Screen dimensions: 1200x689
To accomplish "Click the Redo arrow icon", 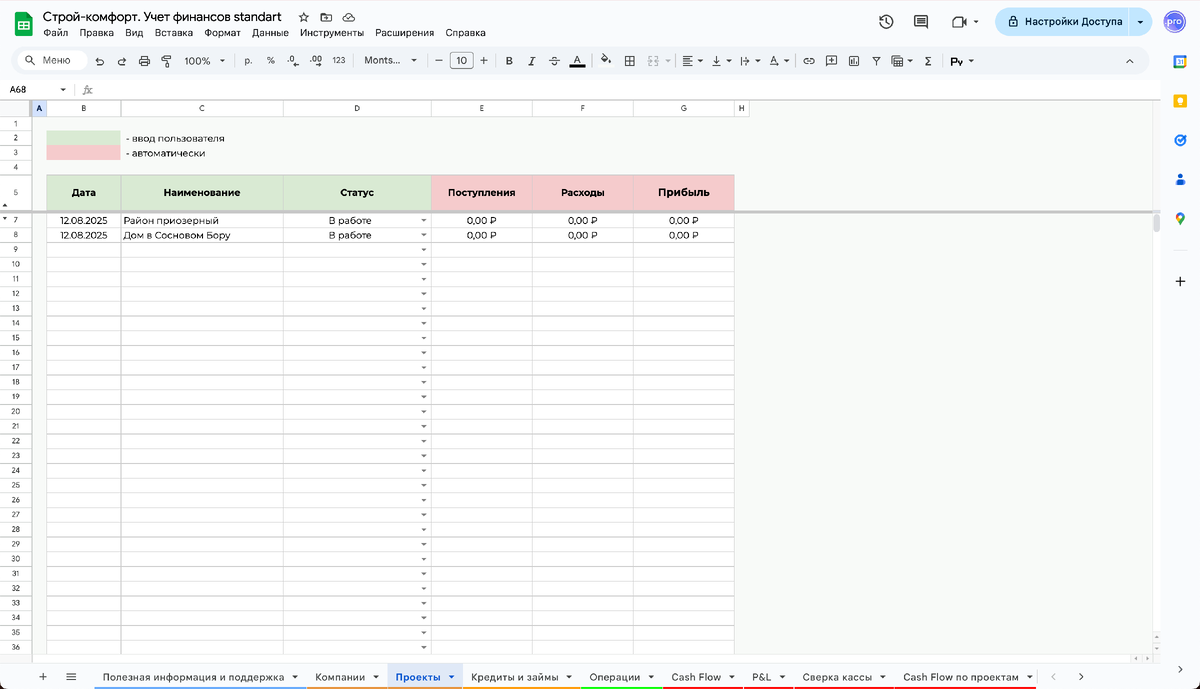I will 122,61.
